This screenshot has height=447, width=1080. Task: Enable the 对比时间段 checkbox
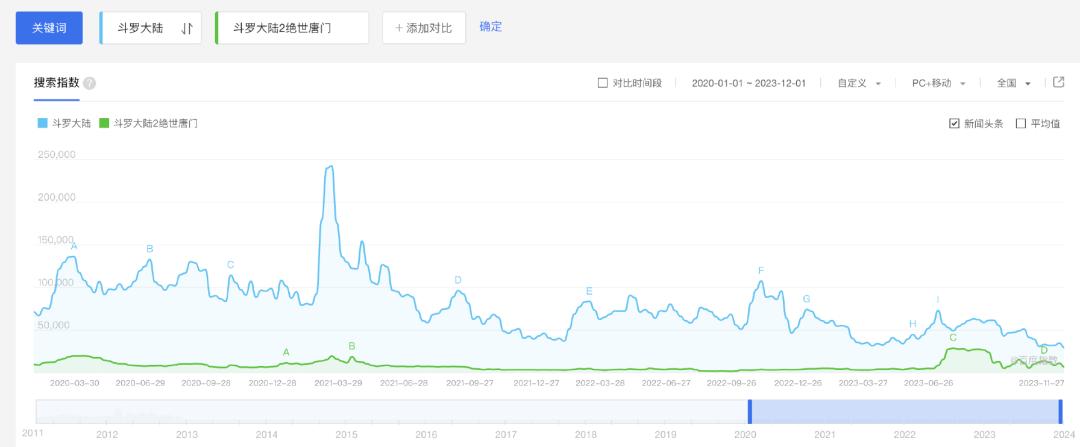(x=602, y=83)
